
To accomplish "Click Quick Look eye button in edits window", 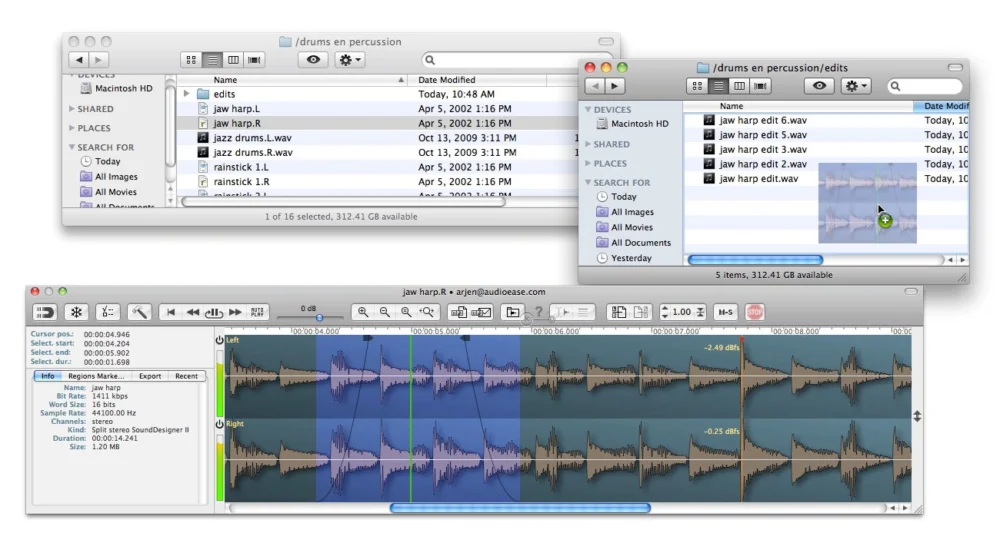I will (x=820, y=86).
